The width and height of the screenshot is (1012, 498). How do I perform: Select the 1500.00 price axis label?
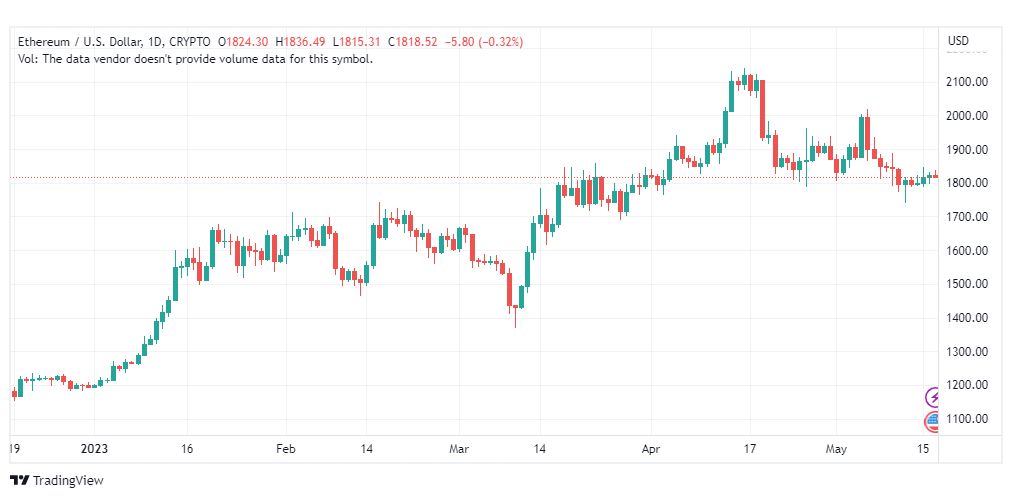pos(968,284)
